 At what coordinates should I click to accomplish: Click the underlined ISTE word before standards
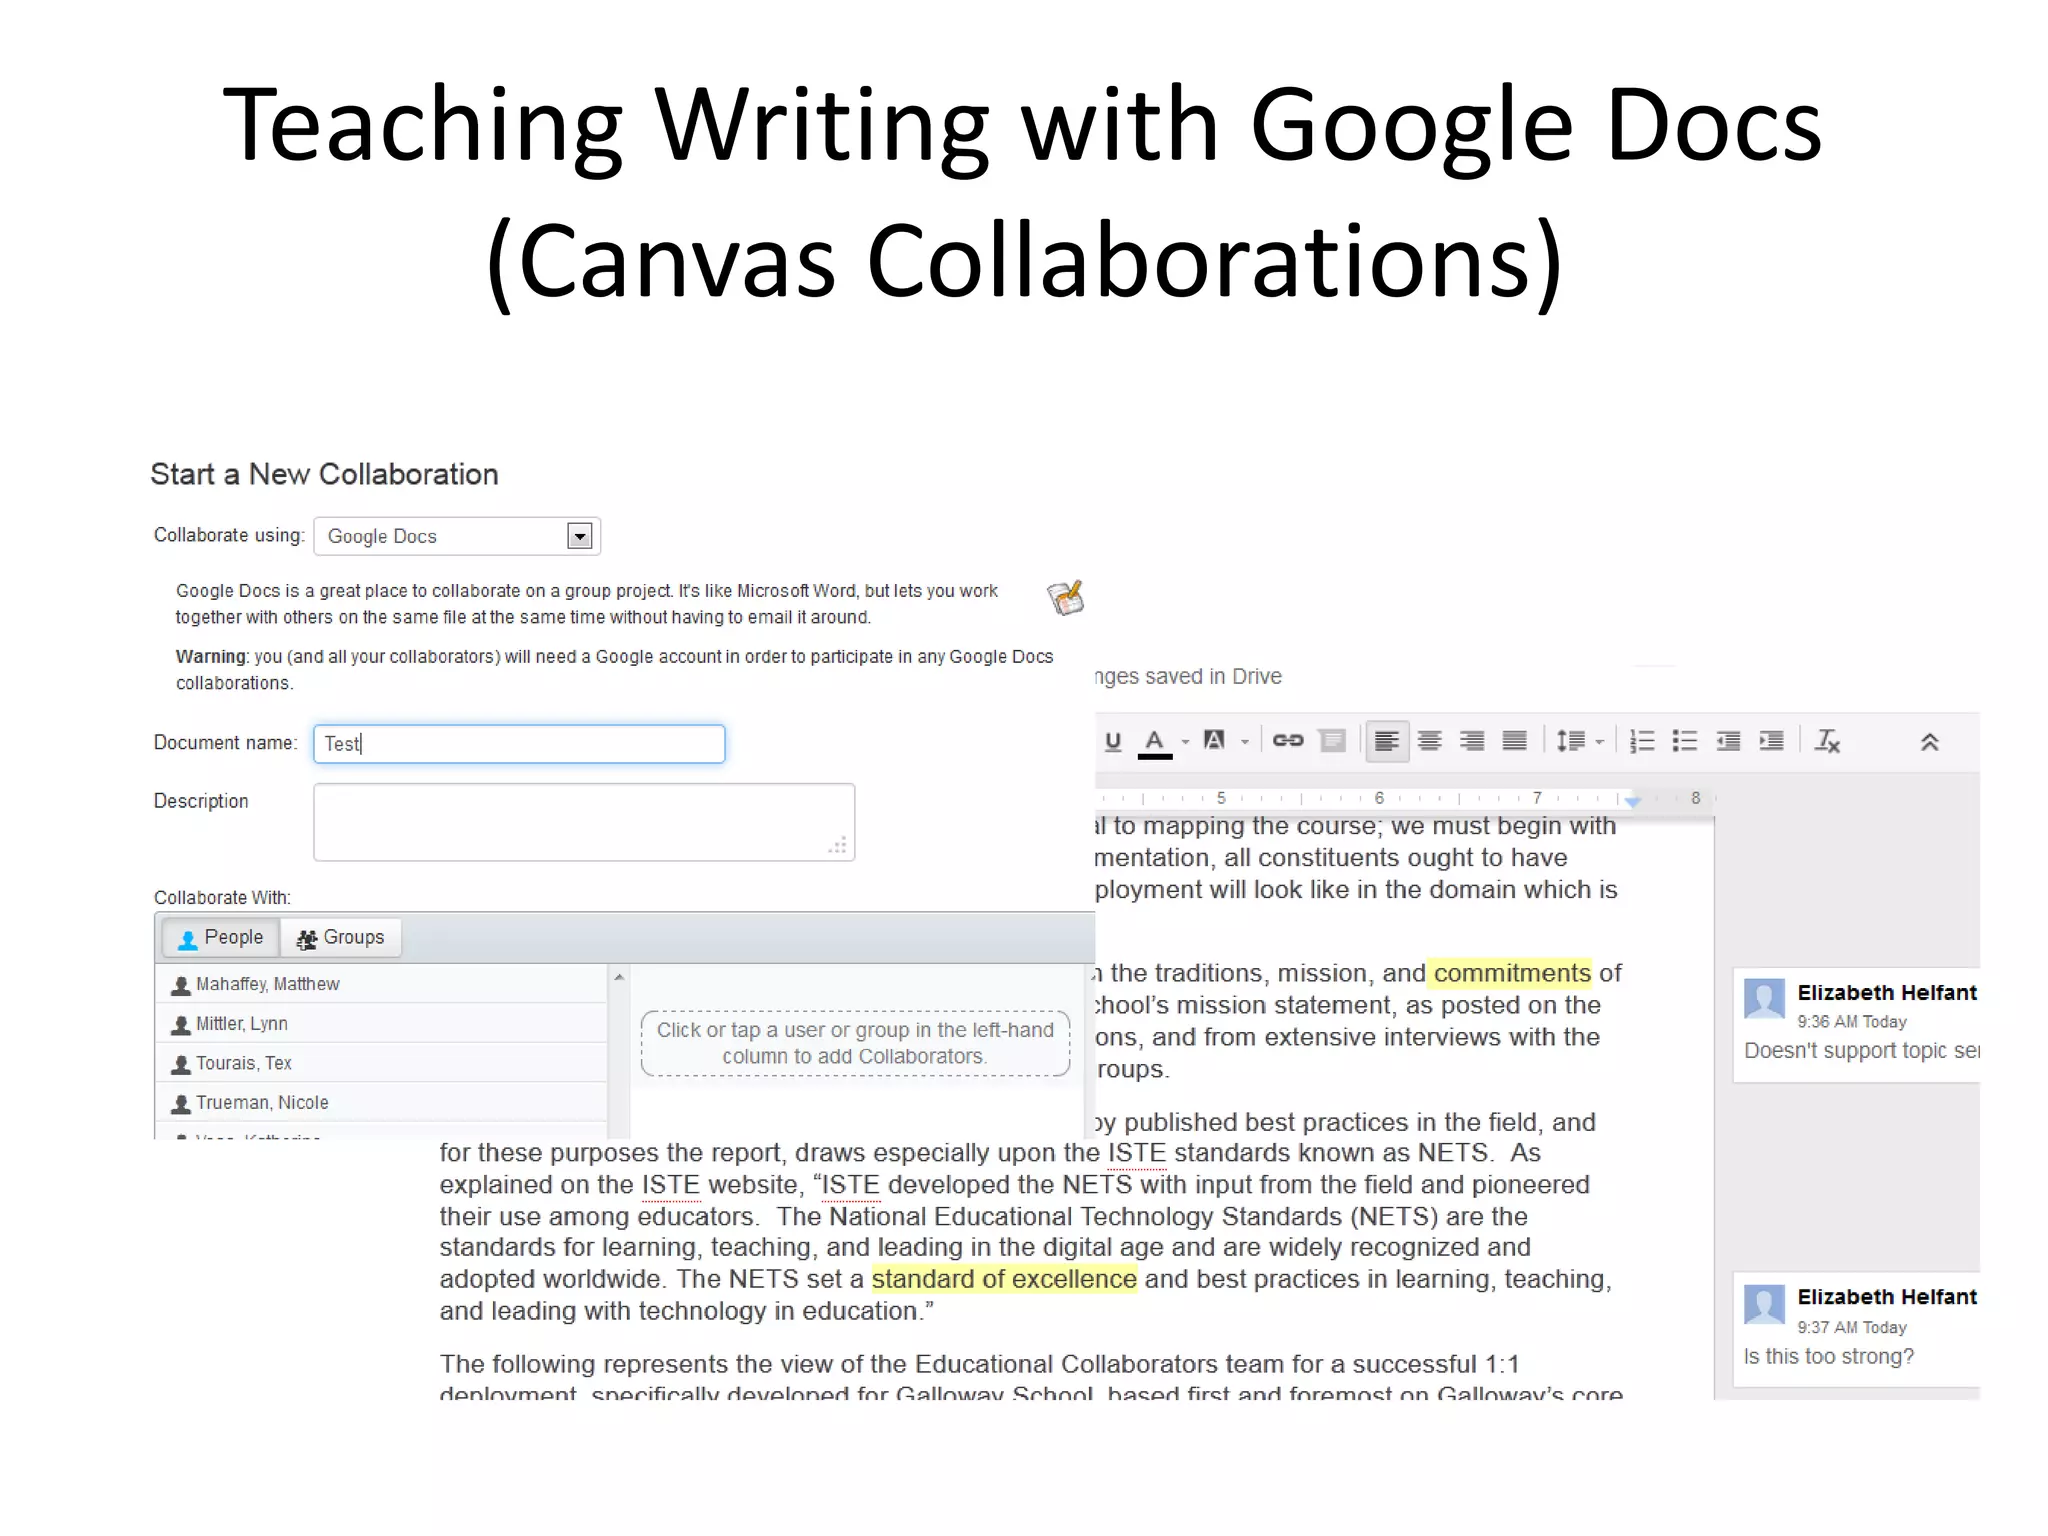coord(1137,1153)
